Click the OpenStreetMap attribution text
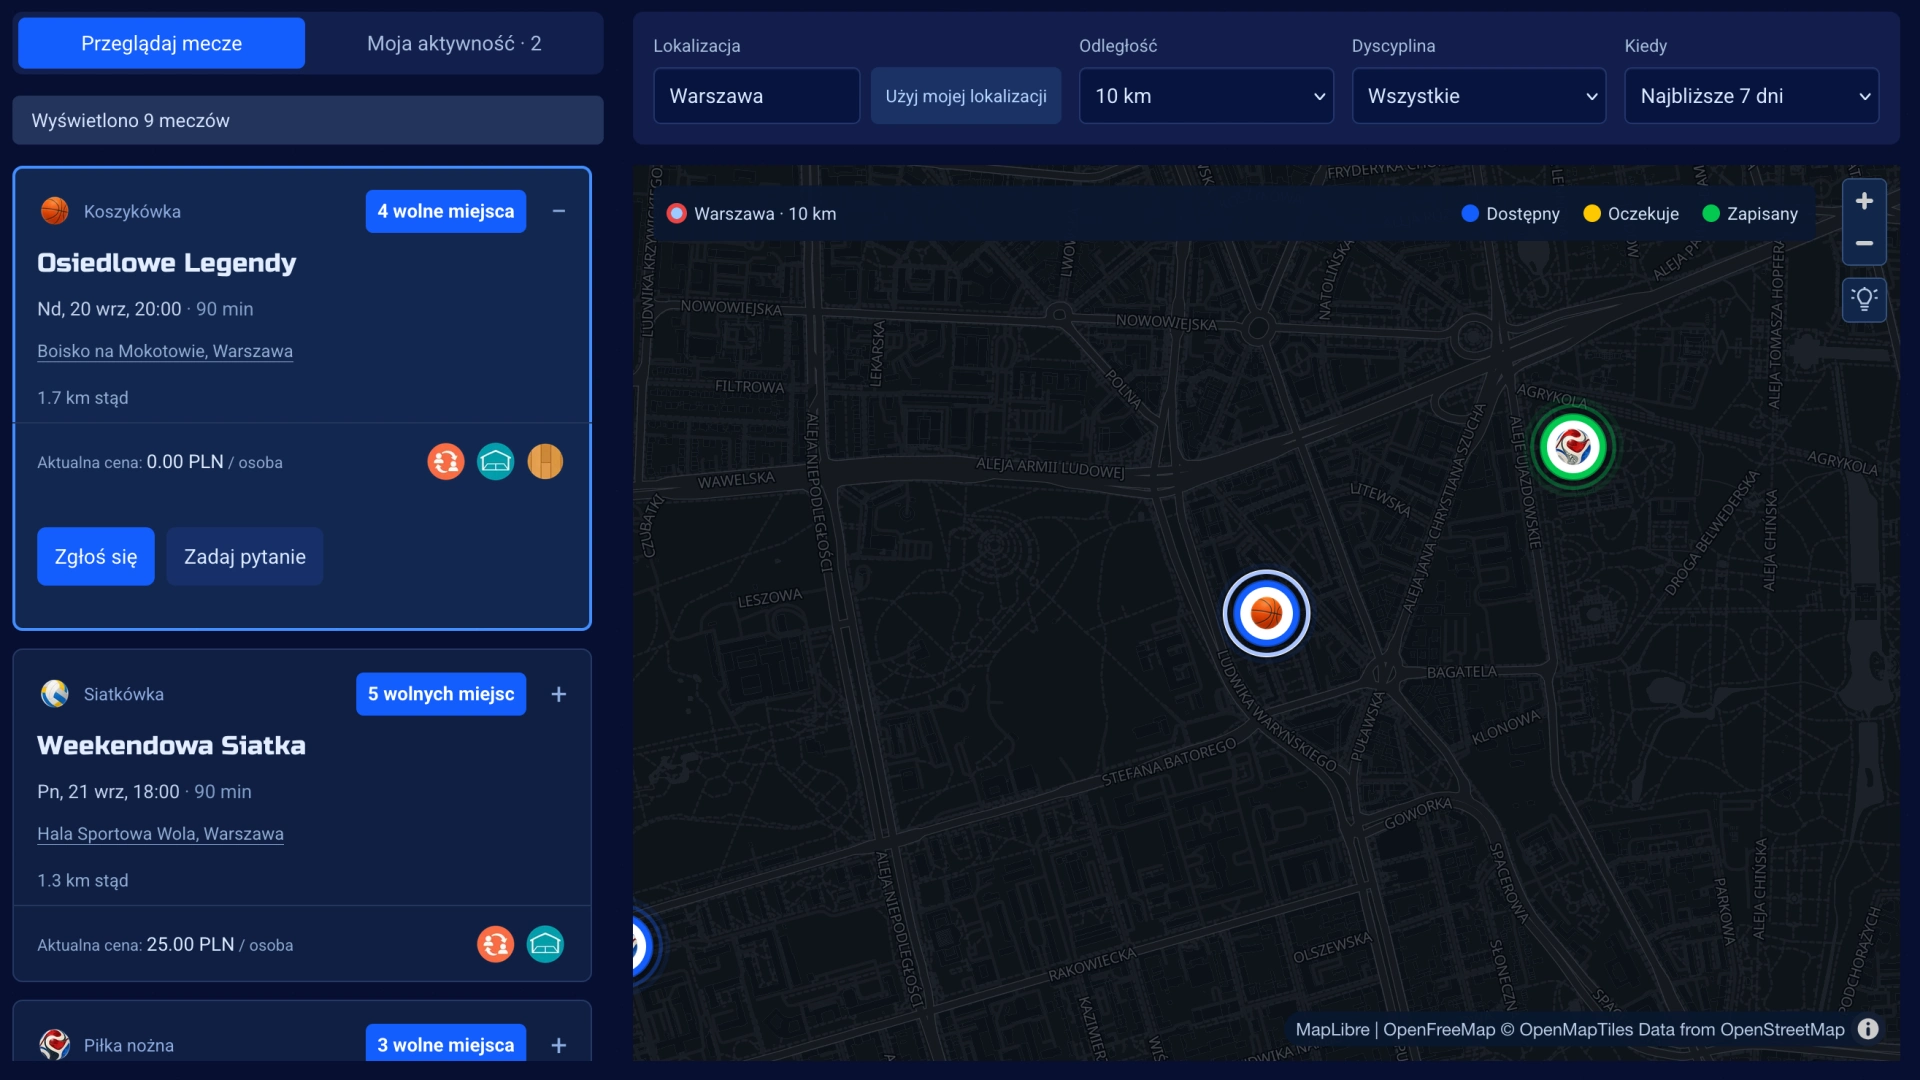 1782,1029
